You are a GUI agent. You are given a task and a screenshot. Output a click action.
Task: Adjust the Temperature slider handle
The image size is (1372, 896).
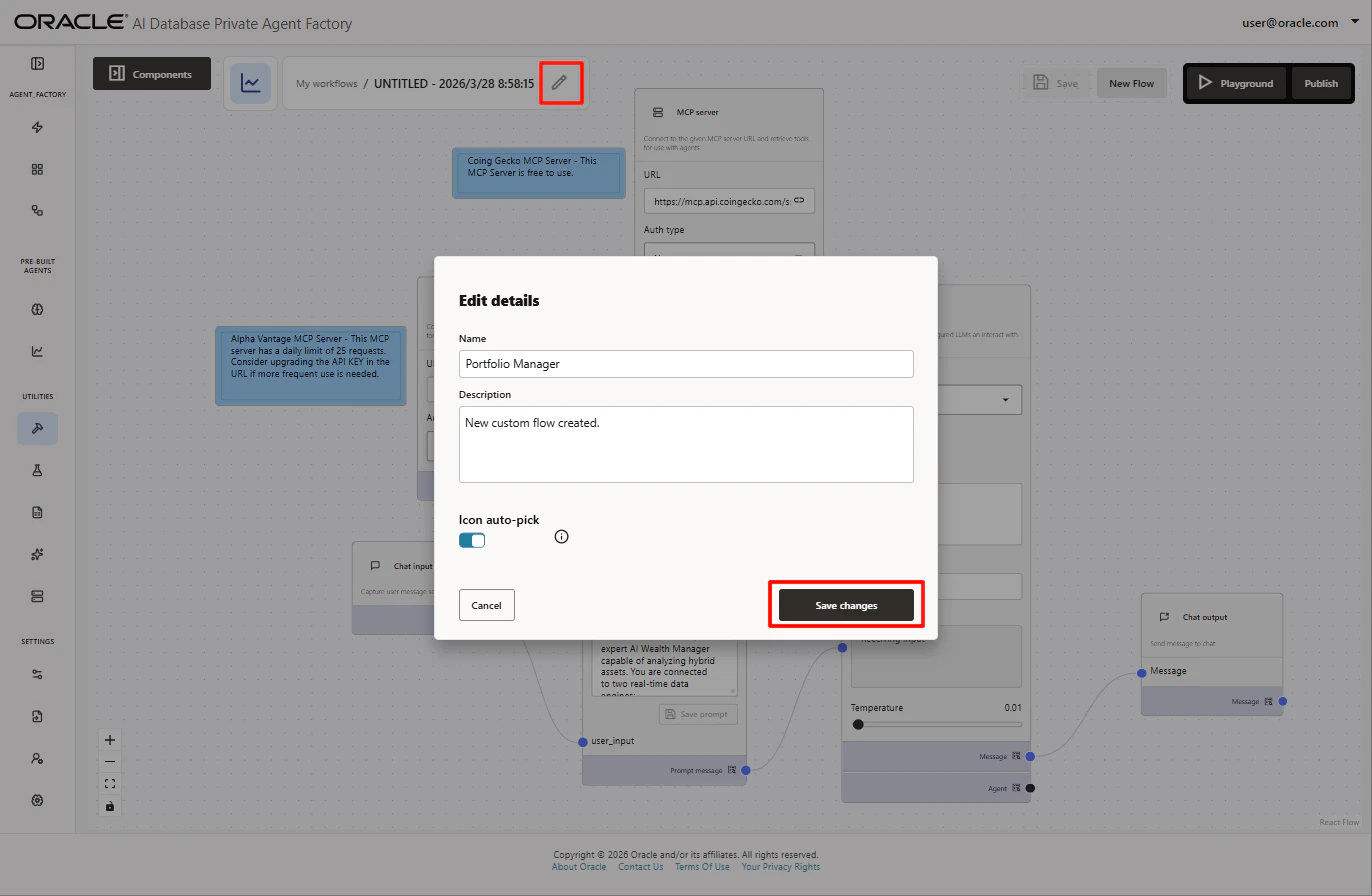(858, 724)
